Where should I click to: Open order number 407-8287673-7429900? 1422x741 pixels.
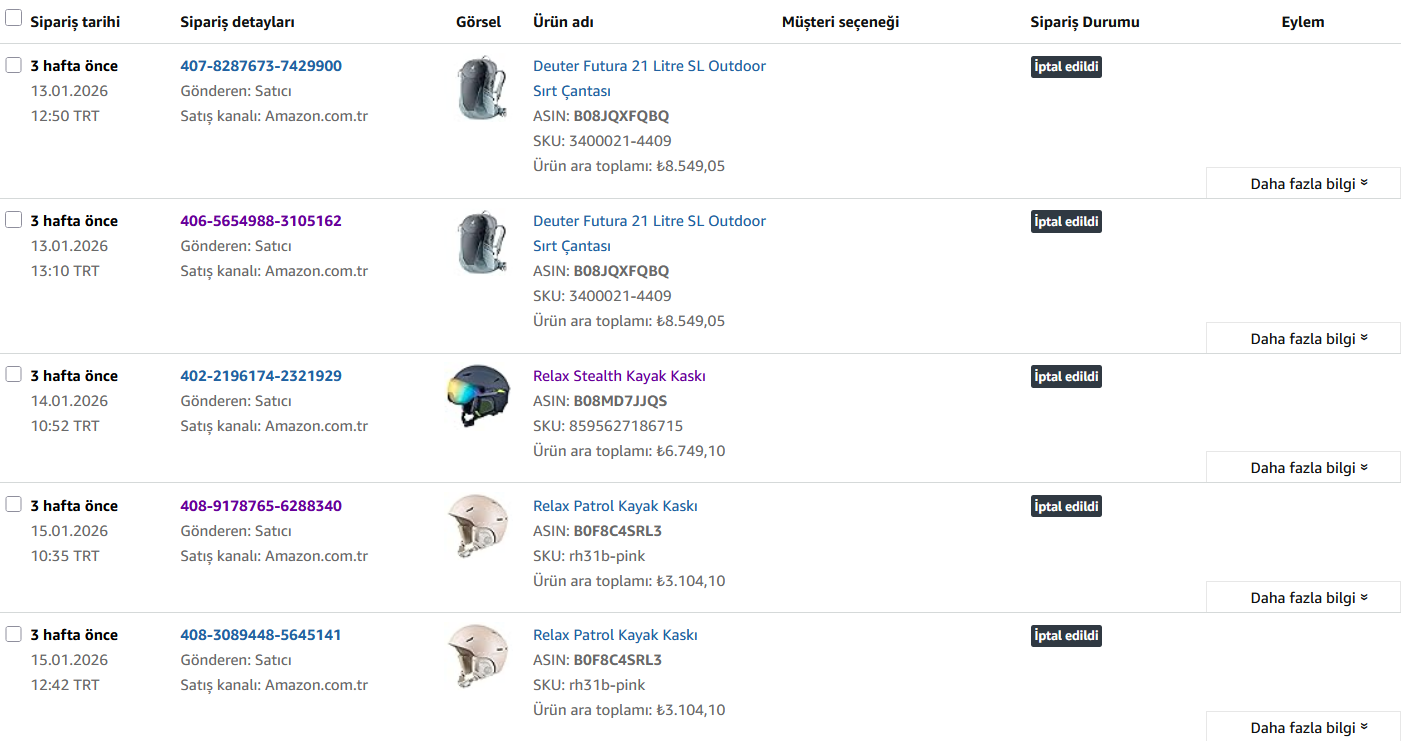261,66
